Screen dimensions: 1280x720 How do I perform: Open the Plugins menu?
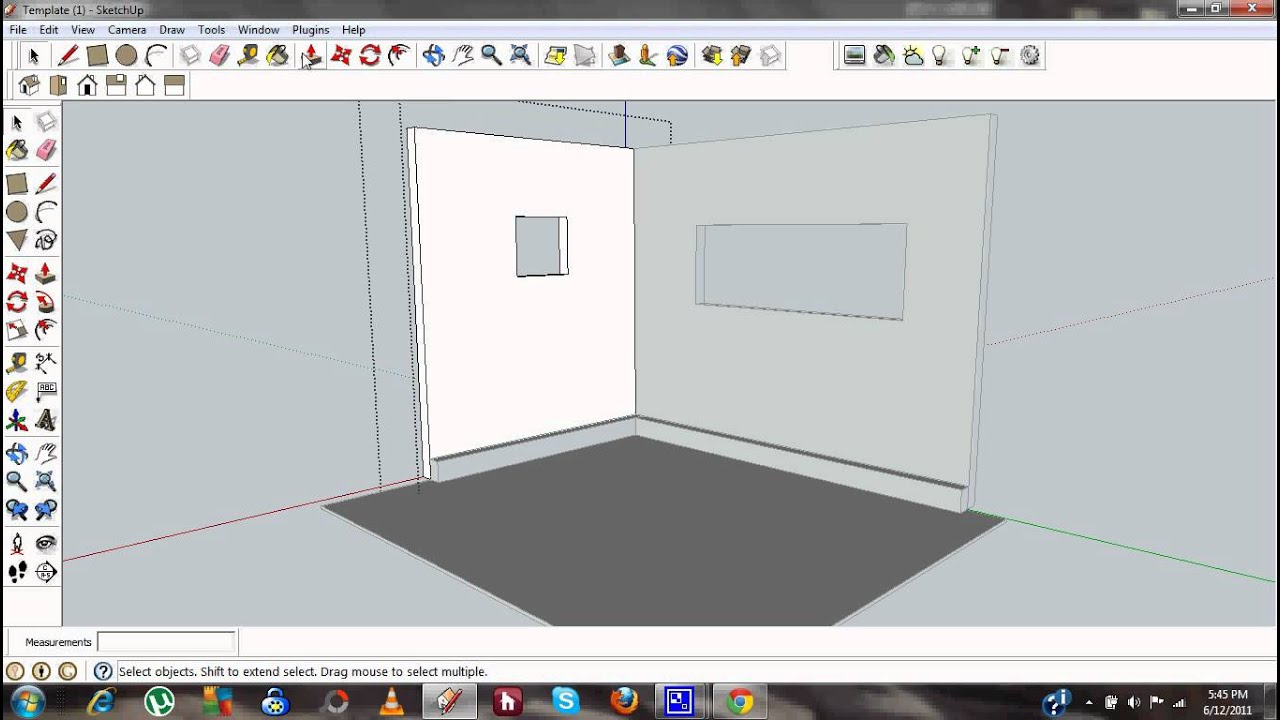[x=311, y=30]
